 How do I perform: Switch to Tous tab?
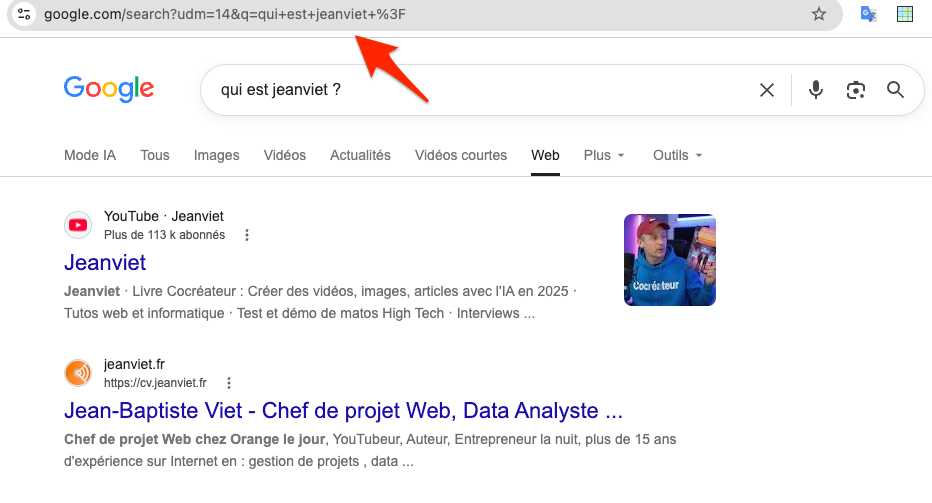coord(155,155)
